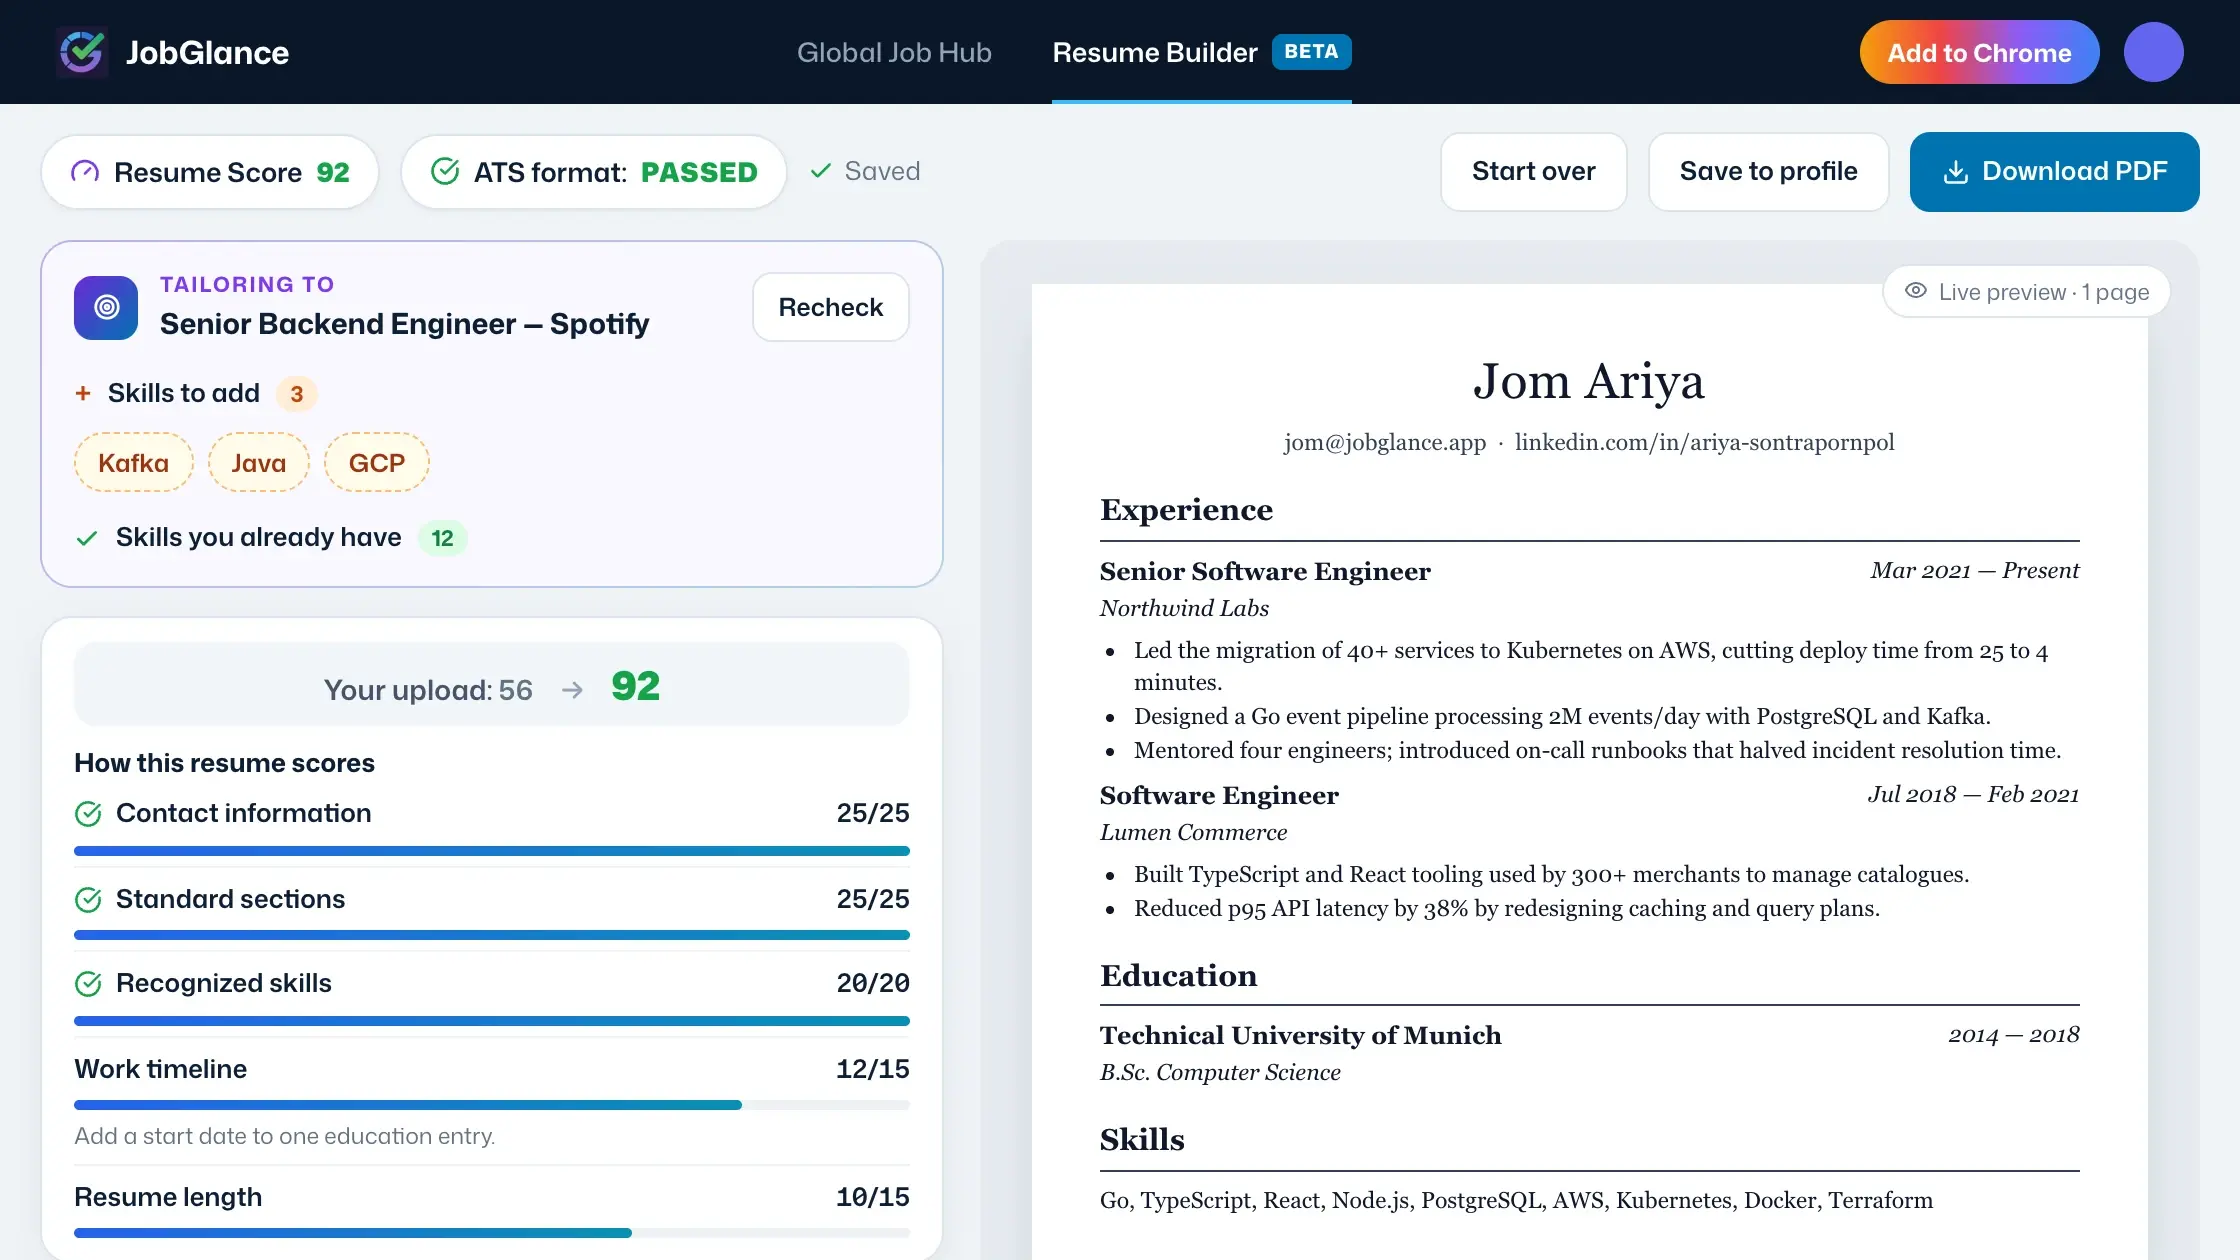Click 'Add a start date to one education entry' hint
The height and width of the screenshot is (1260, 2240).
click(284, 1136)
